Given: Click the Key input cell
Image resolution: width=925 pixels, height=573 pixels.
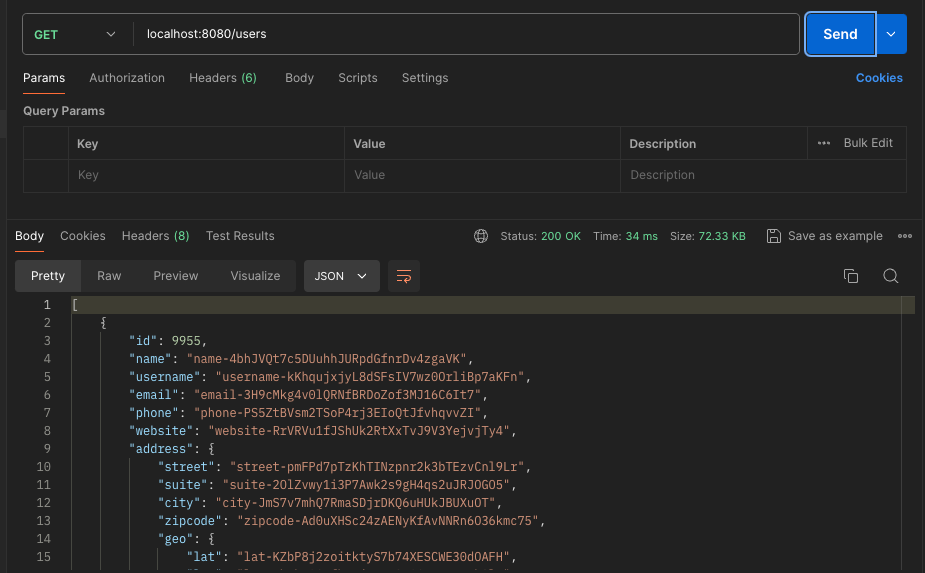Looking at the screenshot, I should [x=206, y=175].
